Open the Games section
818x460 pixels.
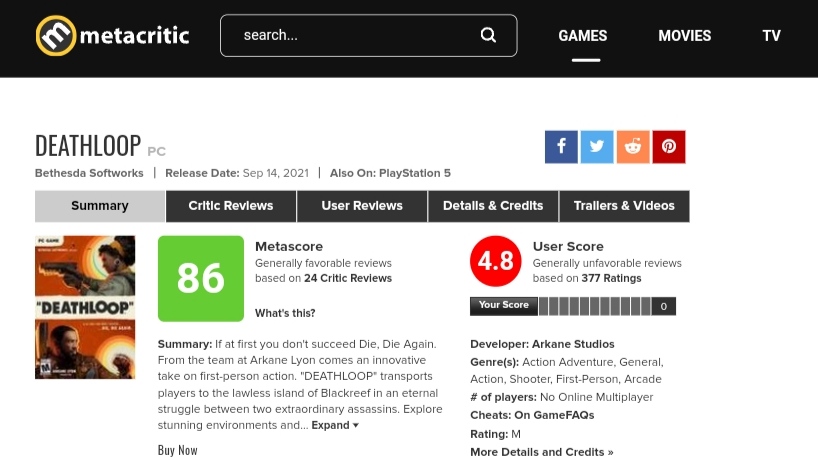[x=583, y=35]
